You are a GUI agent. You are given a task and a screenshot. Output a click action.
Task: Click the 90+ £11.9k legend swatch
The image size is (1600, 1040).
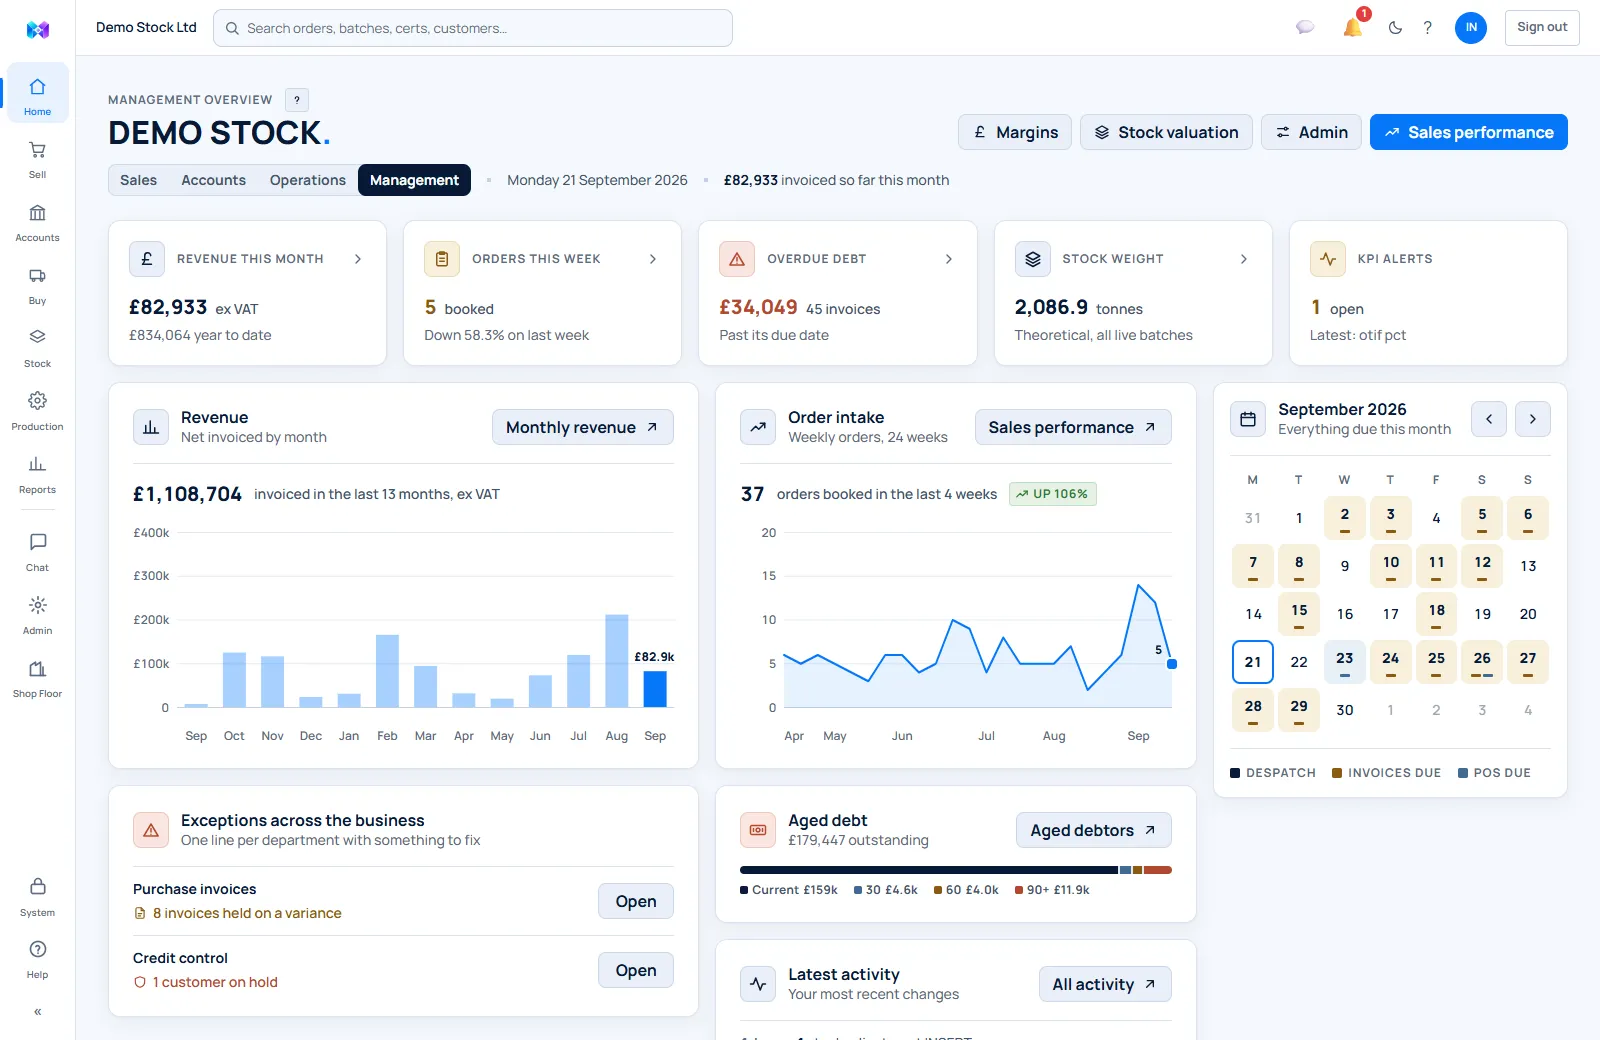(1019, 890)
